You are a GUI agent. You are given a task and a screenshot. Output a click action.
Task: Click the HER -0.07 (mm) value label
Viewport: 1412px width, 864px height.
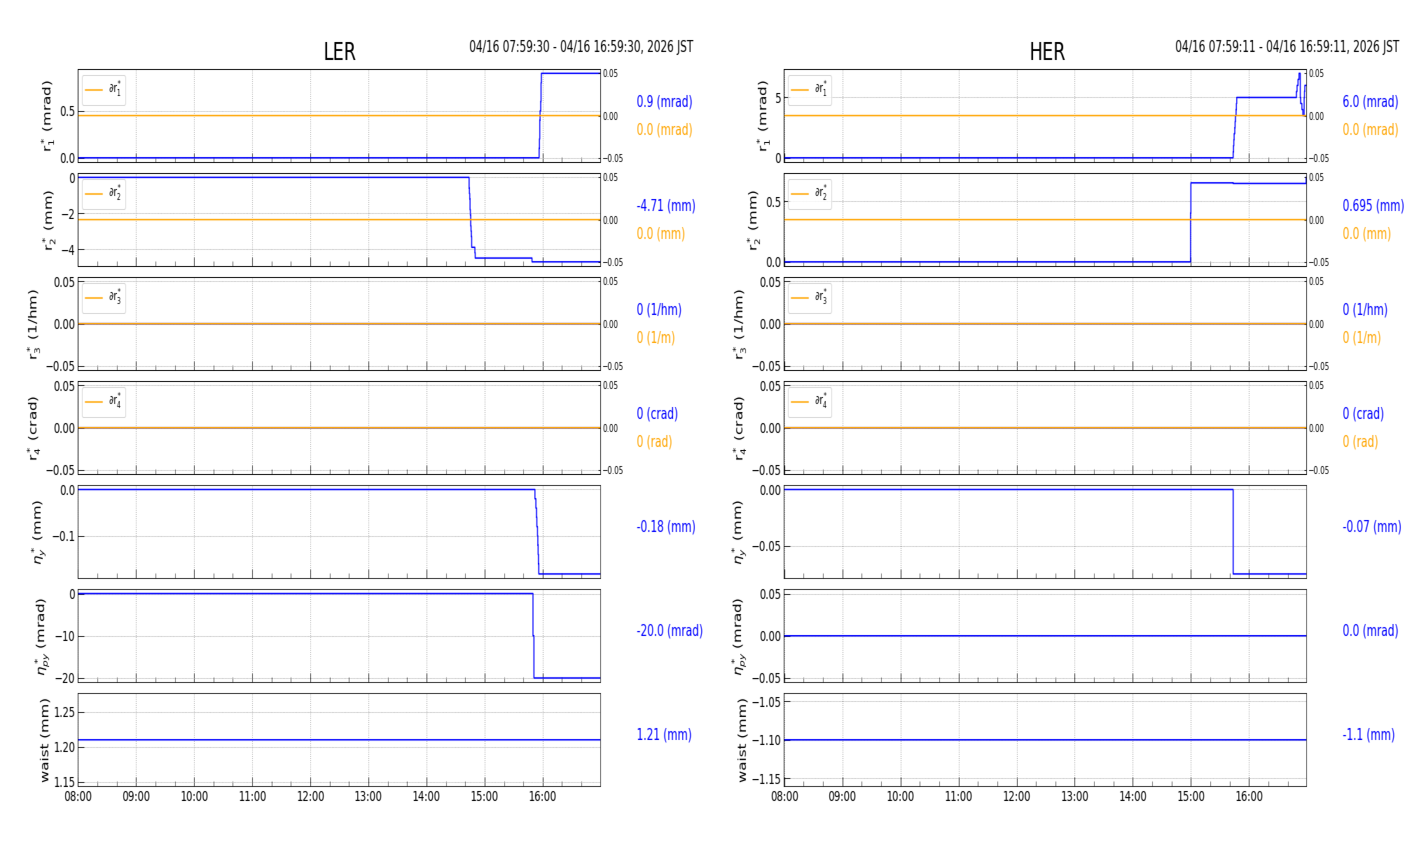[1371, 527]
